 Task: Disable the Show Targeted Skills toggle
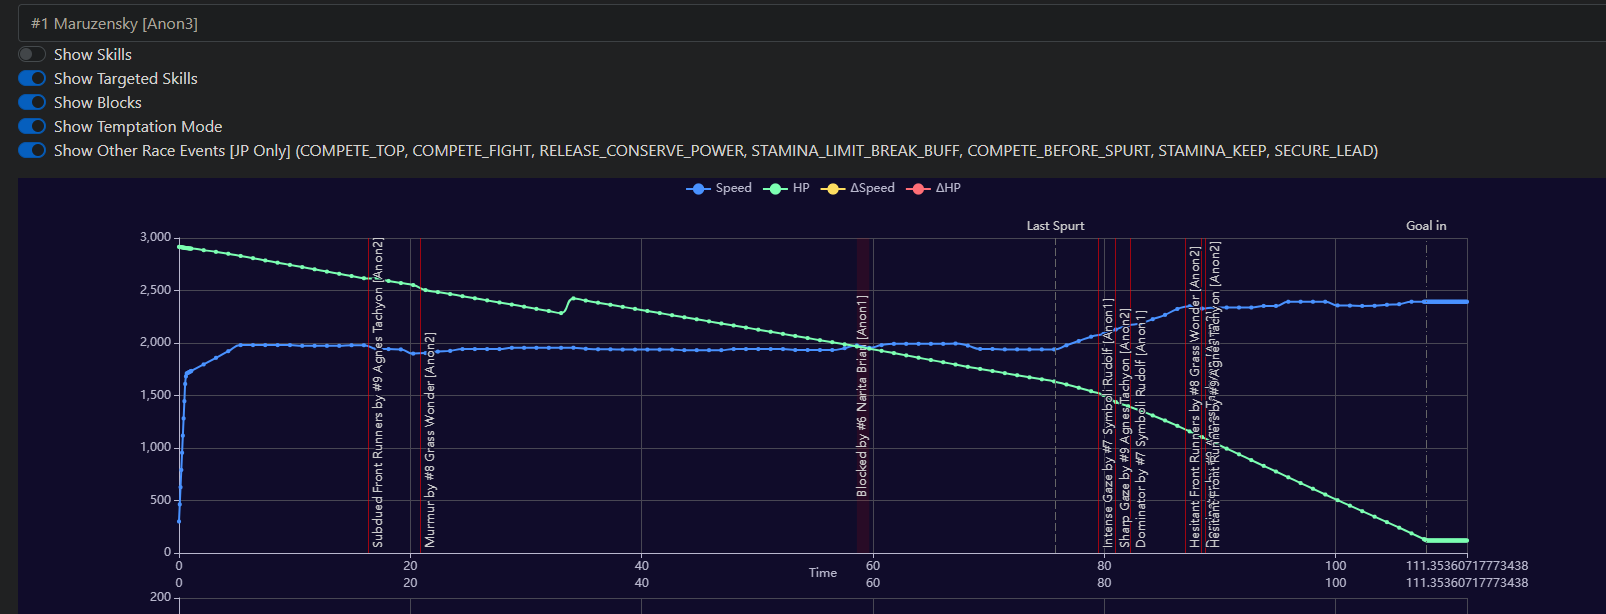32,78
